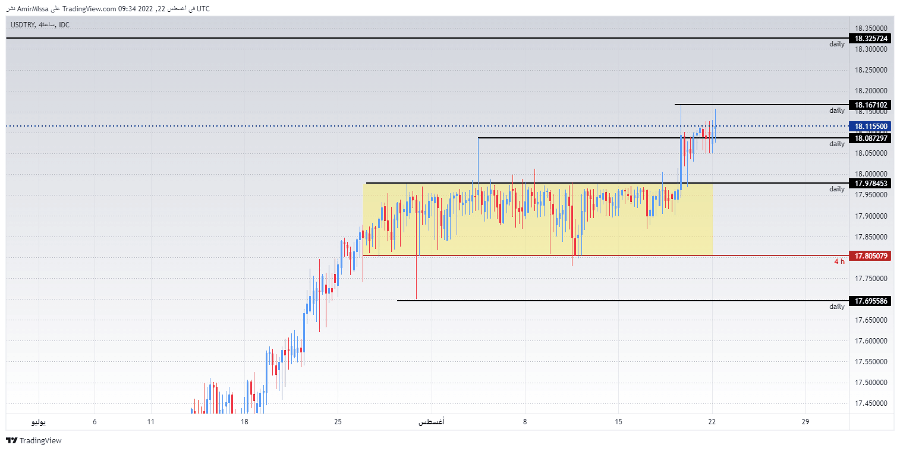900x451 pixels.
Task: Click the blue current price label 18.115500
Action: pos(871,126)
